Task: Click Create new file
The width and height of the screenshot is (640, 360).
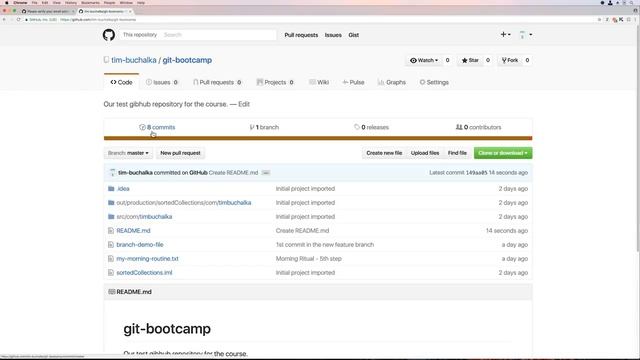Action: (384, 153)
